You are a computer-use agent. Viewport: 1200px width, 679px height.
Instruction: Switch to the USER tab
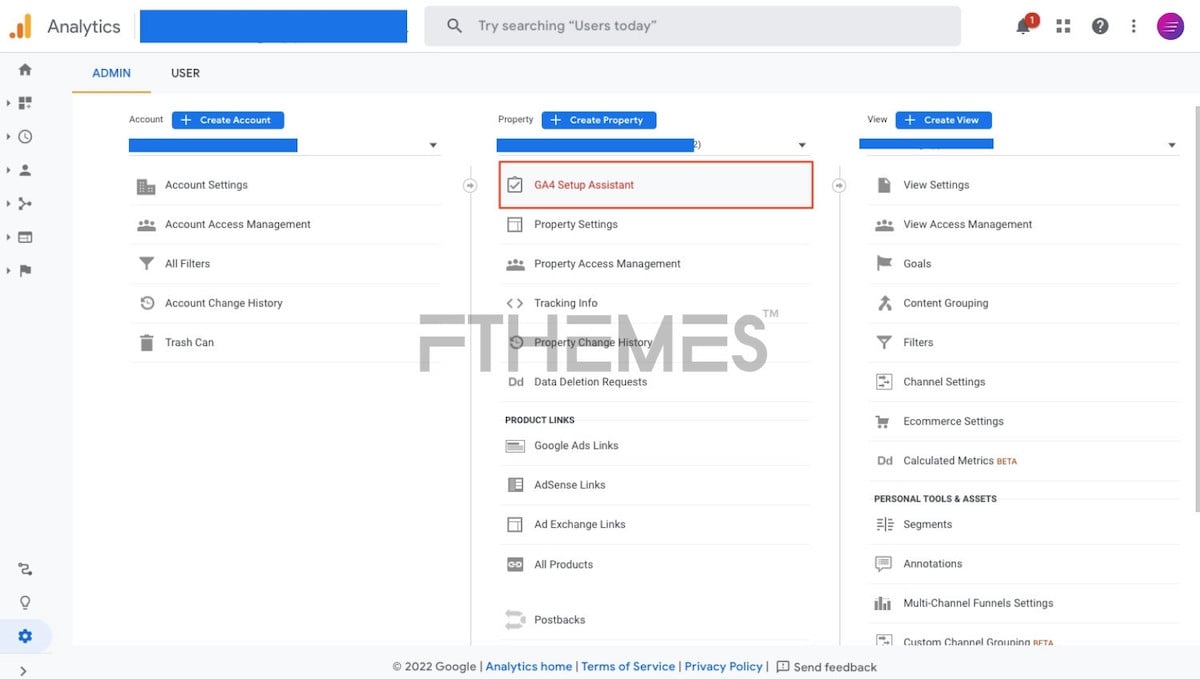(185, 73)
